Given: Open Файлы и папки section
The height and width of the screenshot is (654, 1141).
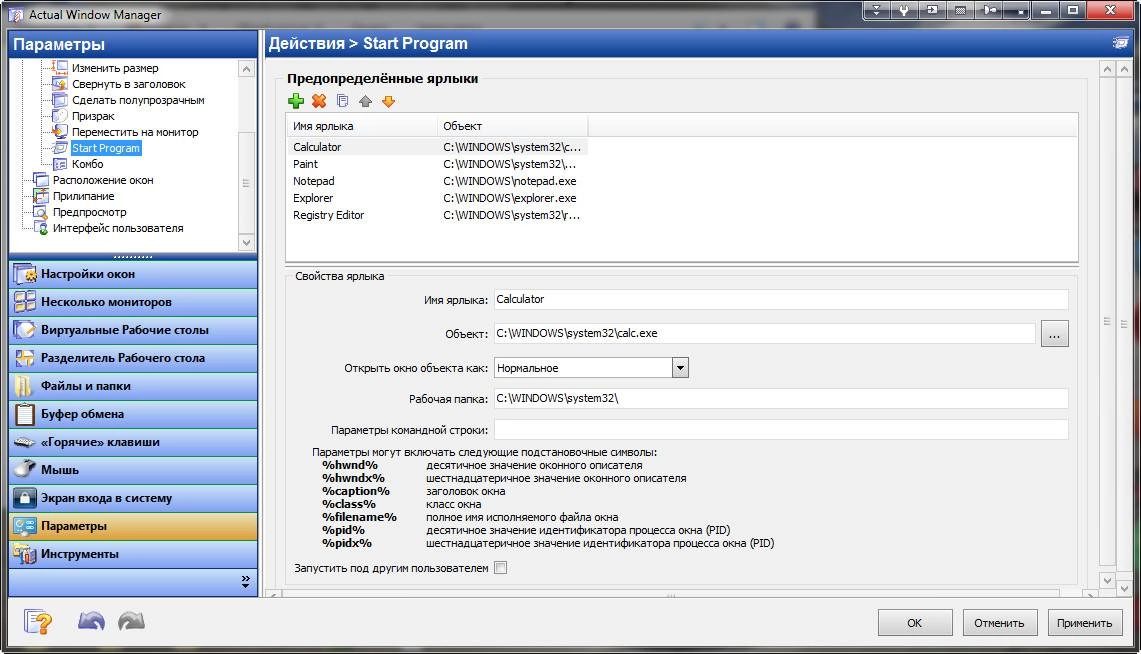Looking at the screenshot, I should point(133,386).
